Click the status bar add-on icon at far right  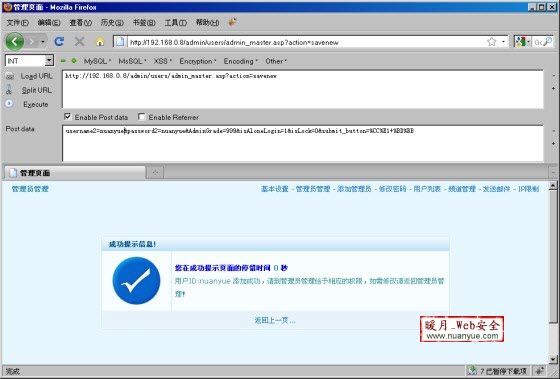click(x=540, y=371)
